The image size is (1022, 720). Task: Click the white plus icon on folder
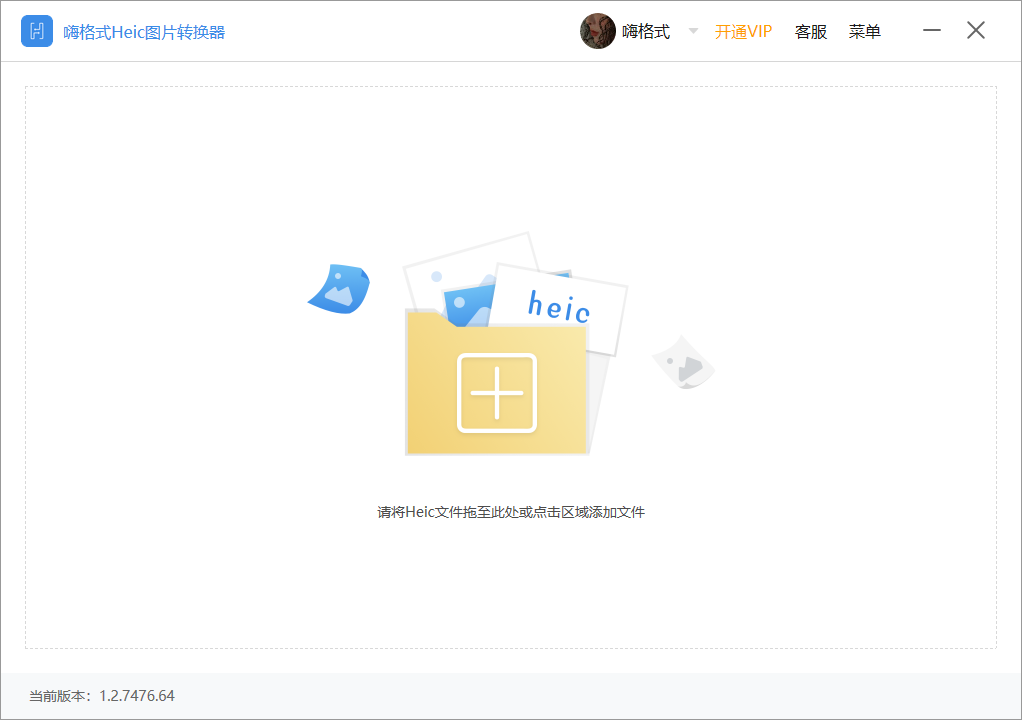[497, 393]
